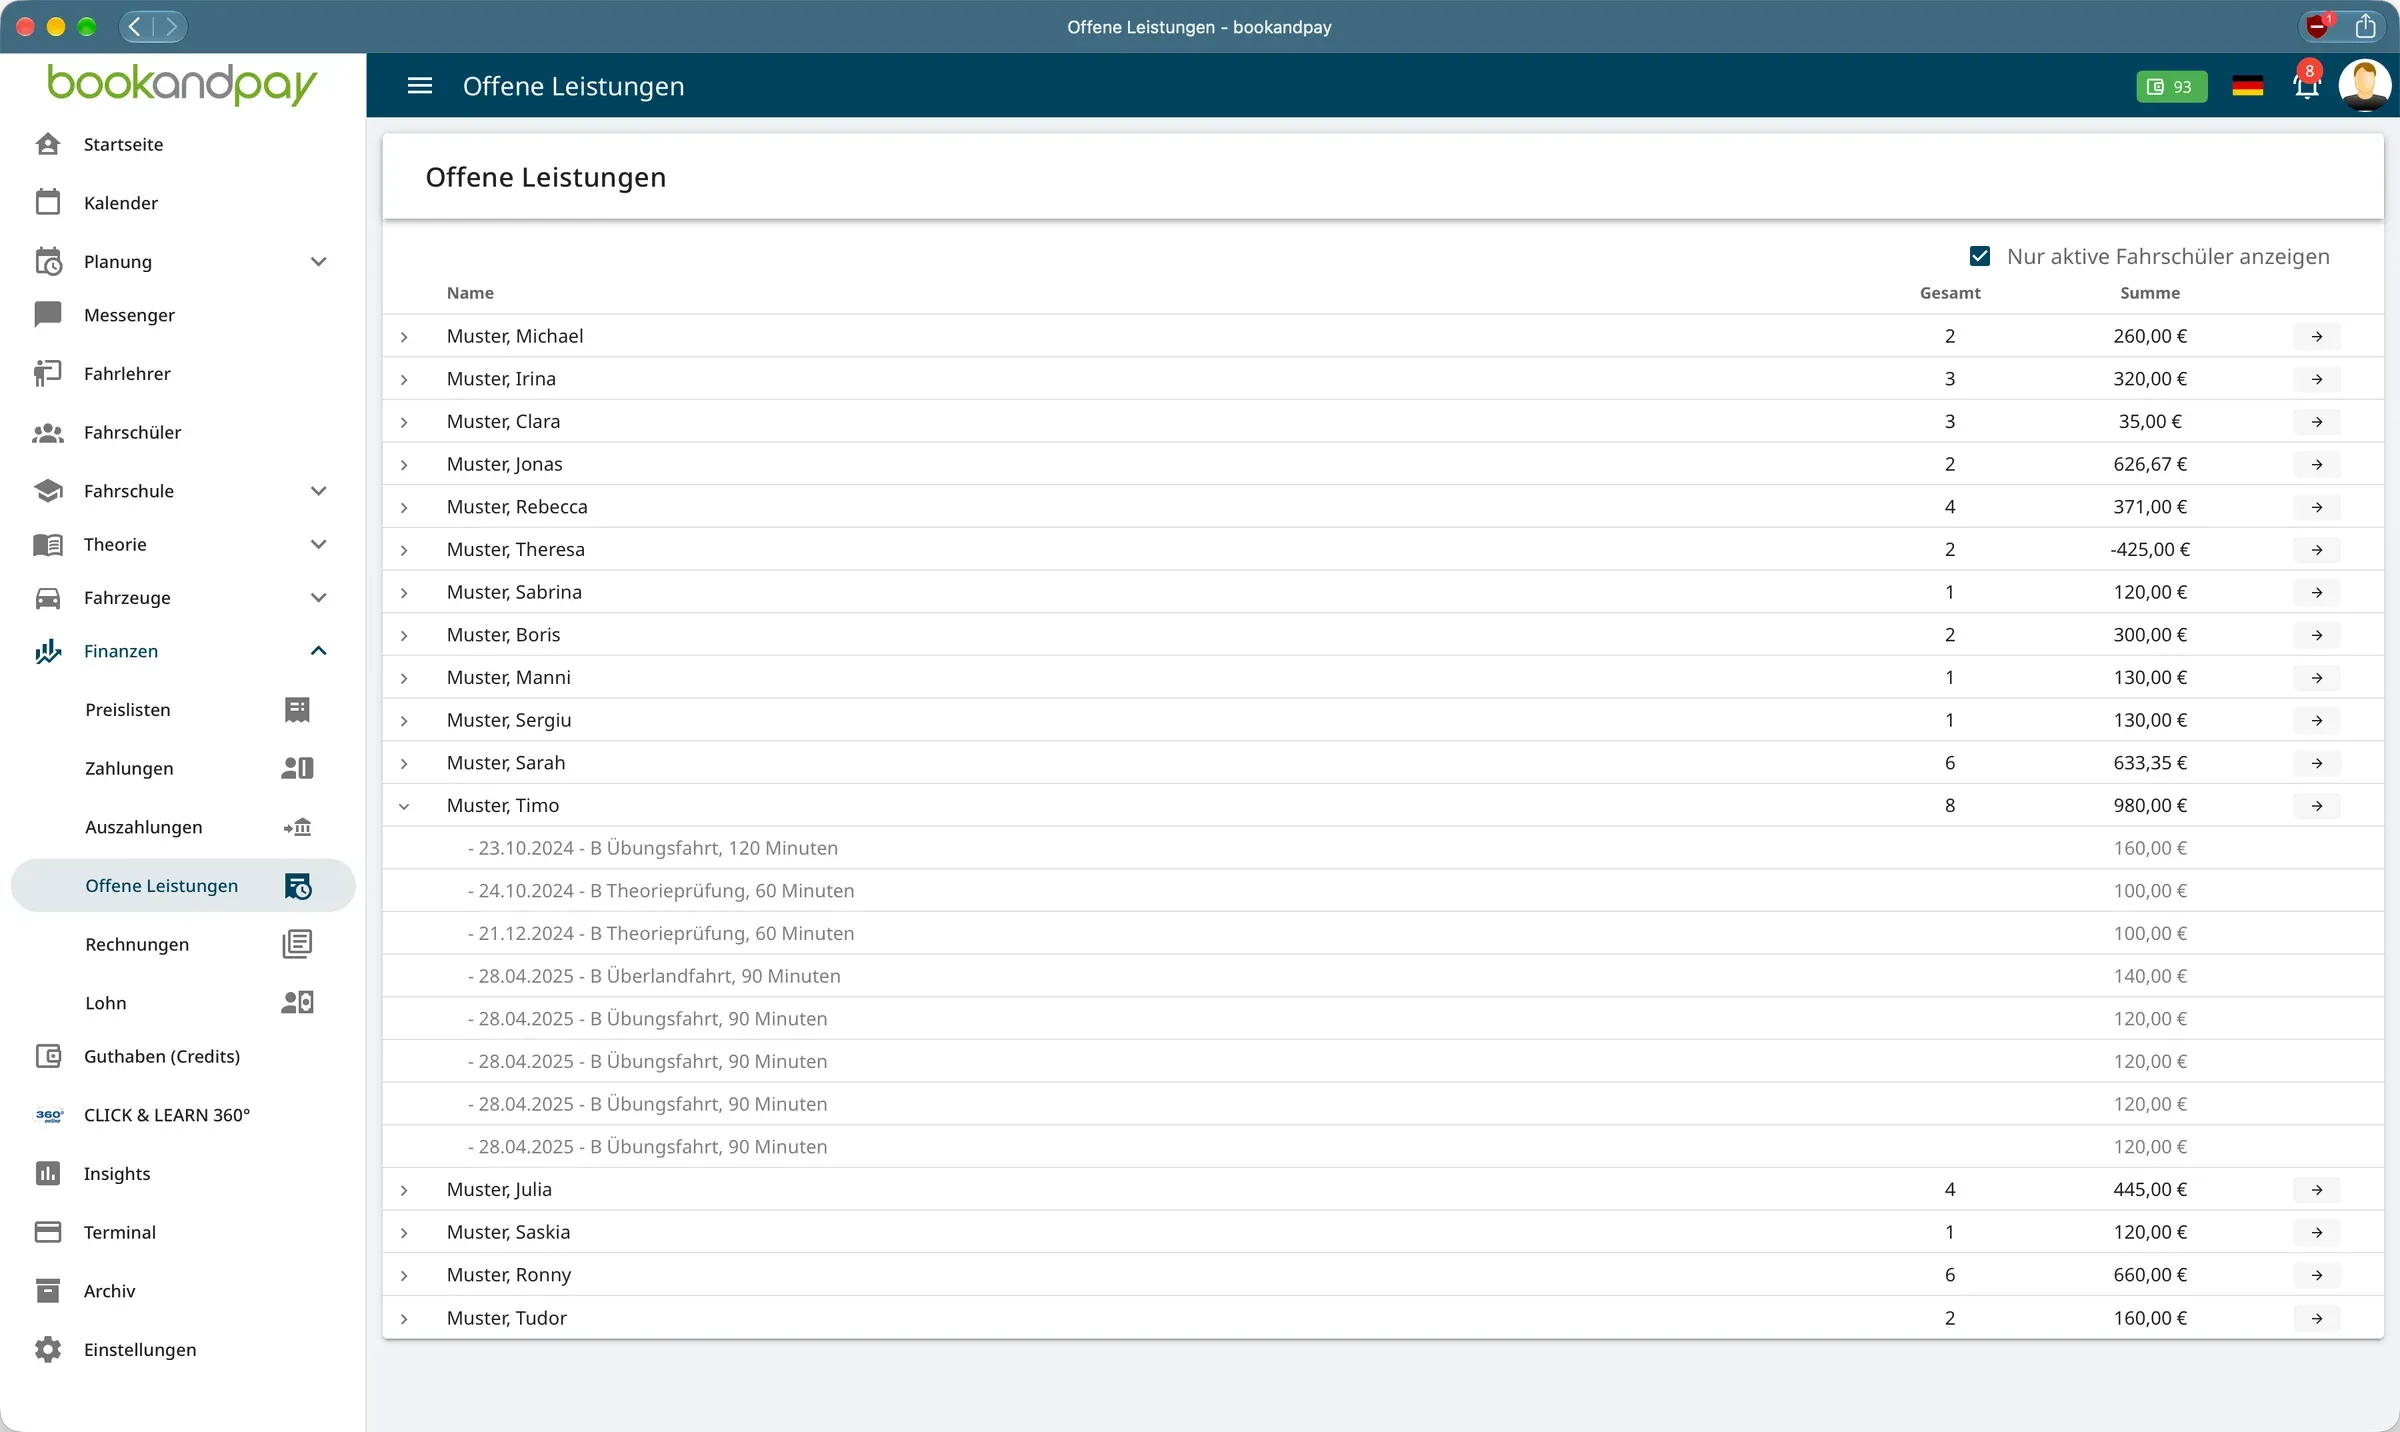Open Kalender in the sidebar
Screen dimensions: 2400x1432
pyautogui.click(x=121, y=203)
